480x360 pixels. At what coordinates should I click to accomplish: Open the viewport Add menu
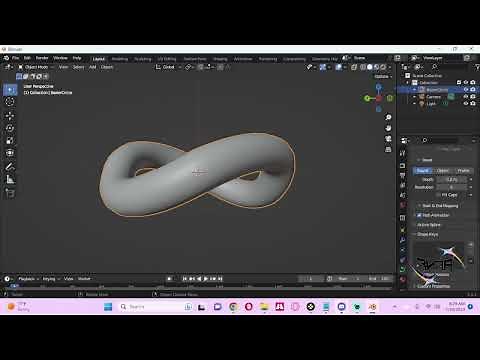point(92,67)
